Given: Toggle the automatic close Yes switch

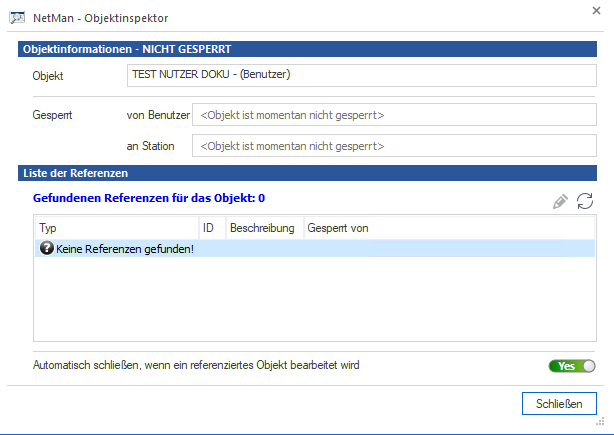Looking at the screenshot, I should click(572, 366).
